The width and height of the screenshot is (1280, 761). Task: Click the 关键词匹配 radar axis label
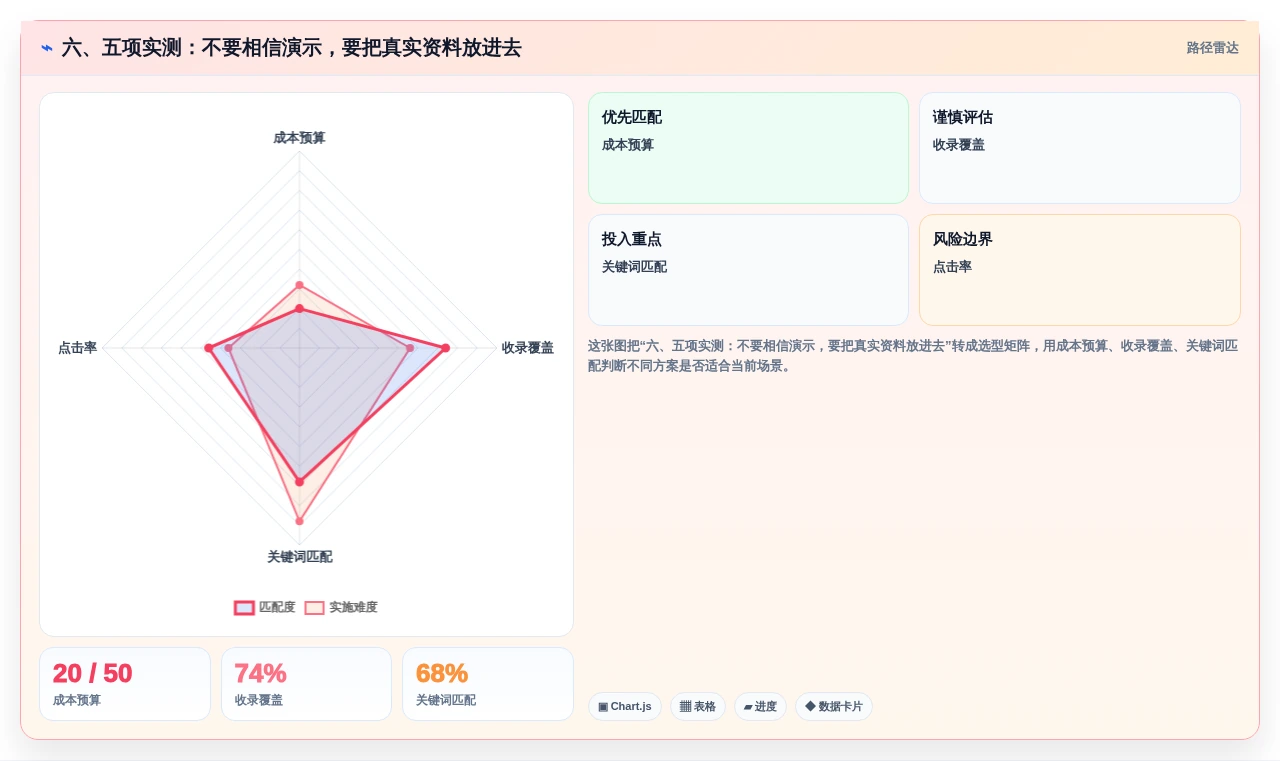point(299,557)
